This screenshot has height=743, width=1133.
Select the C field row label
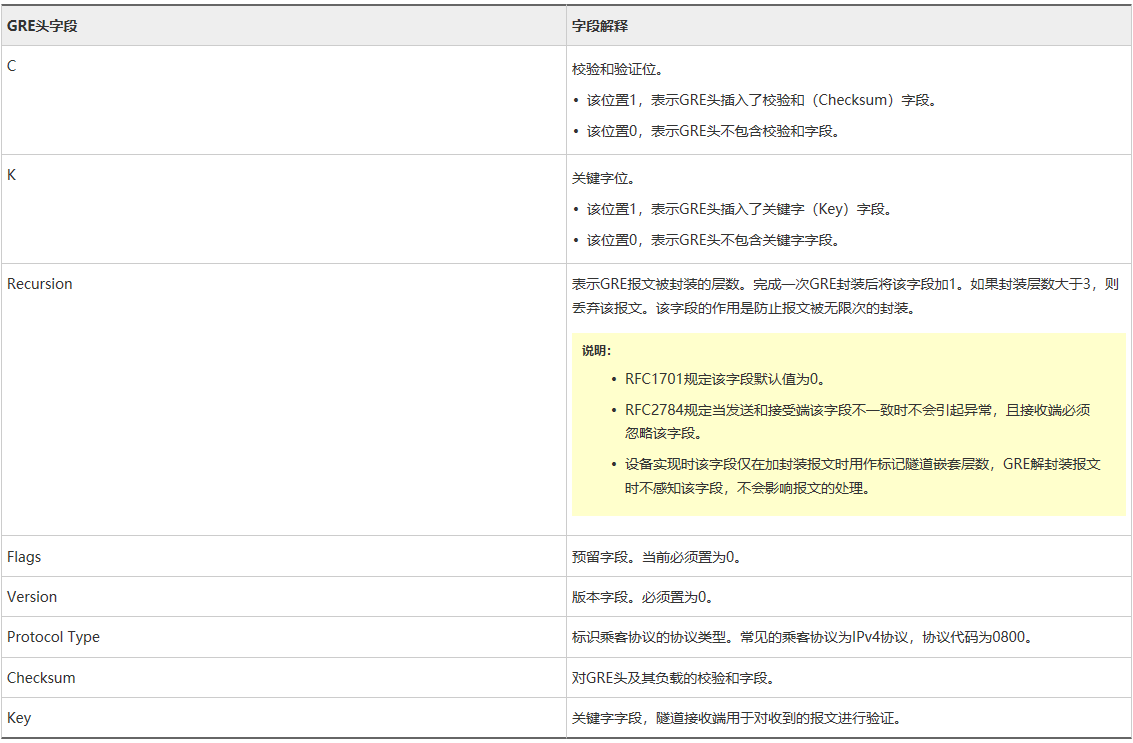point(10,66)
